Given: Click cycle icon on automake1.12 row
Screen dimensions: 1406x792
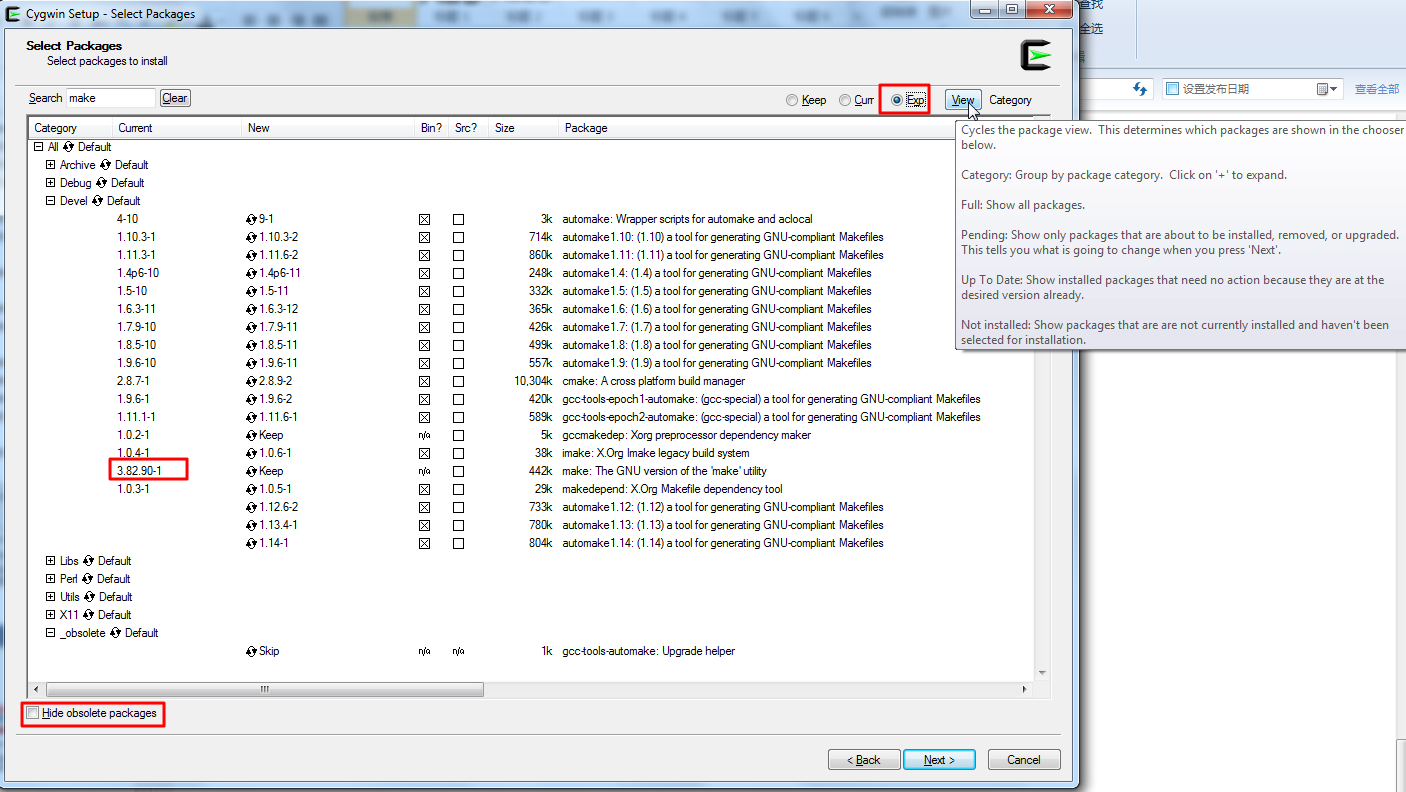Looking at the screenshot, I should tap(252, 507).
